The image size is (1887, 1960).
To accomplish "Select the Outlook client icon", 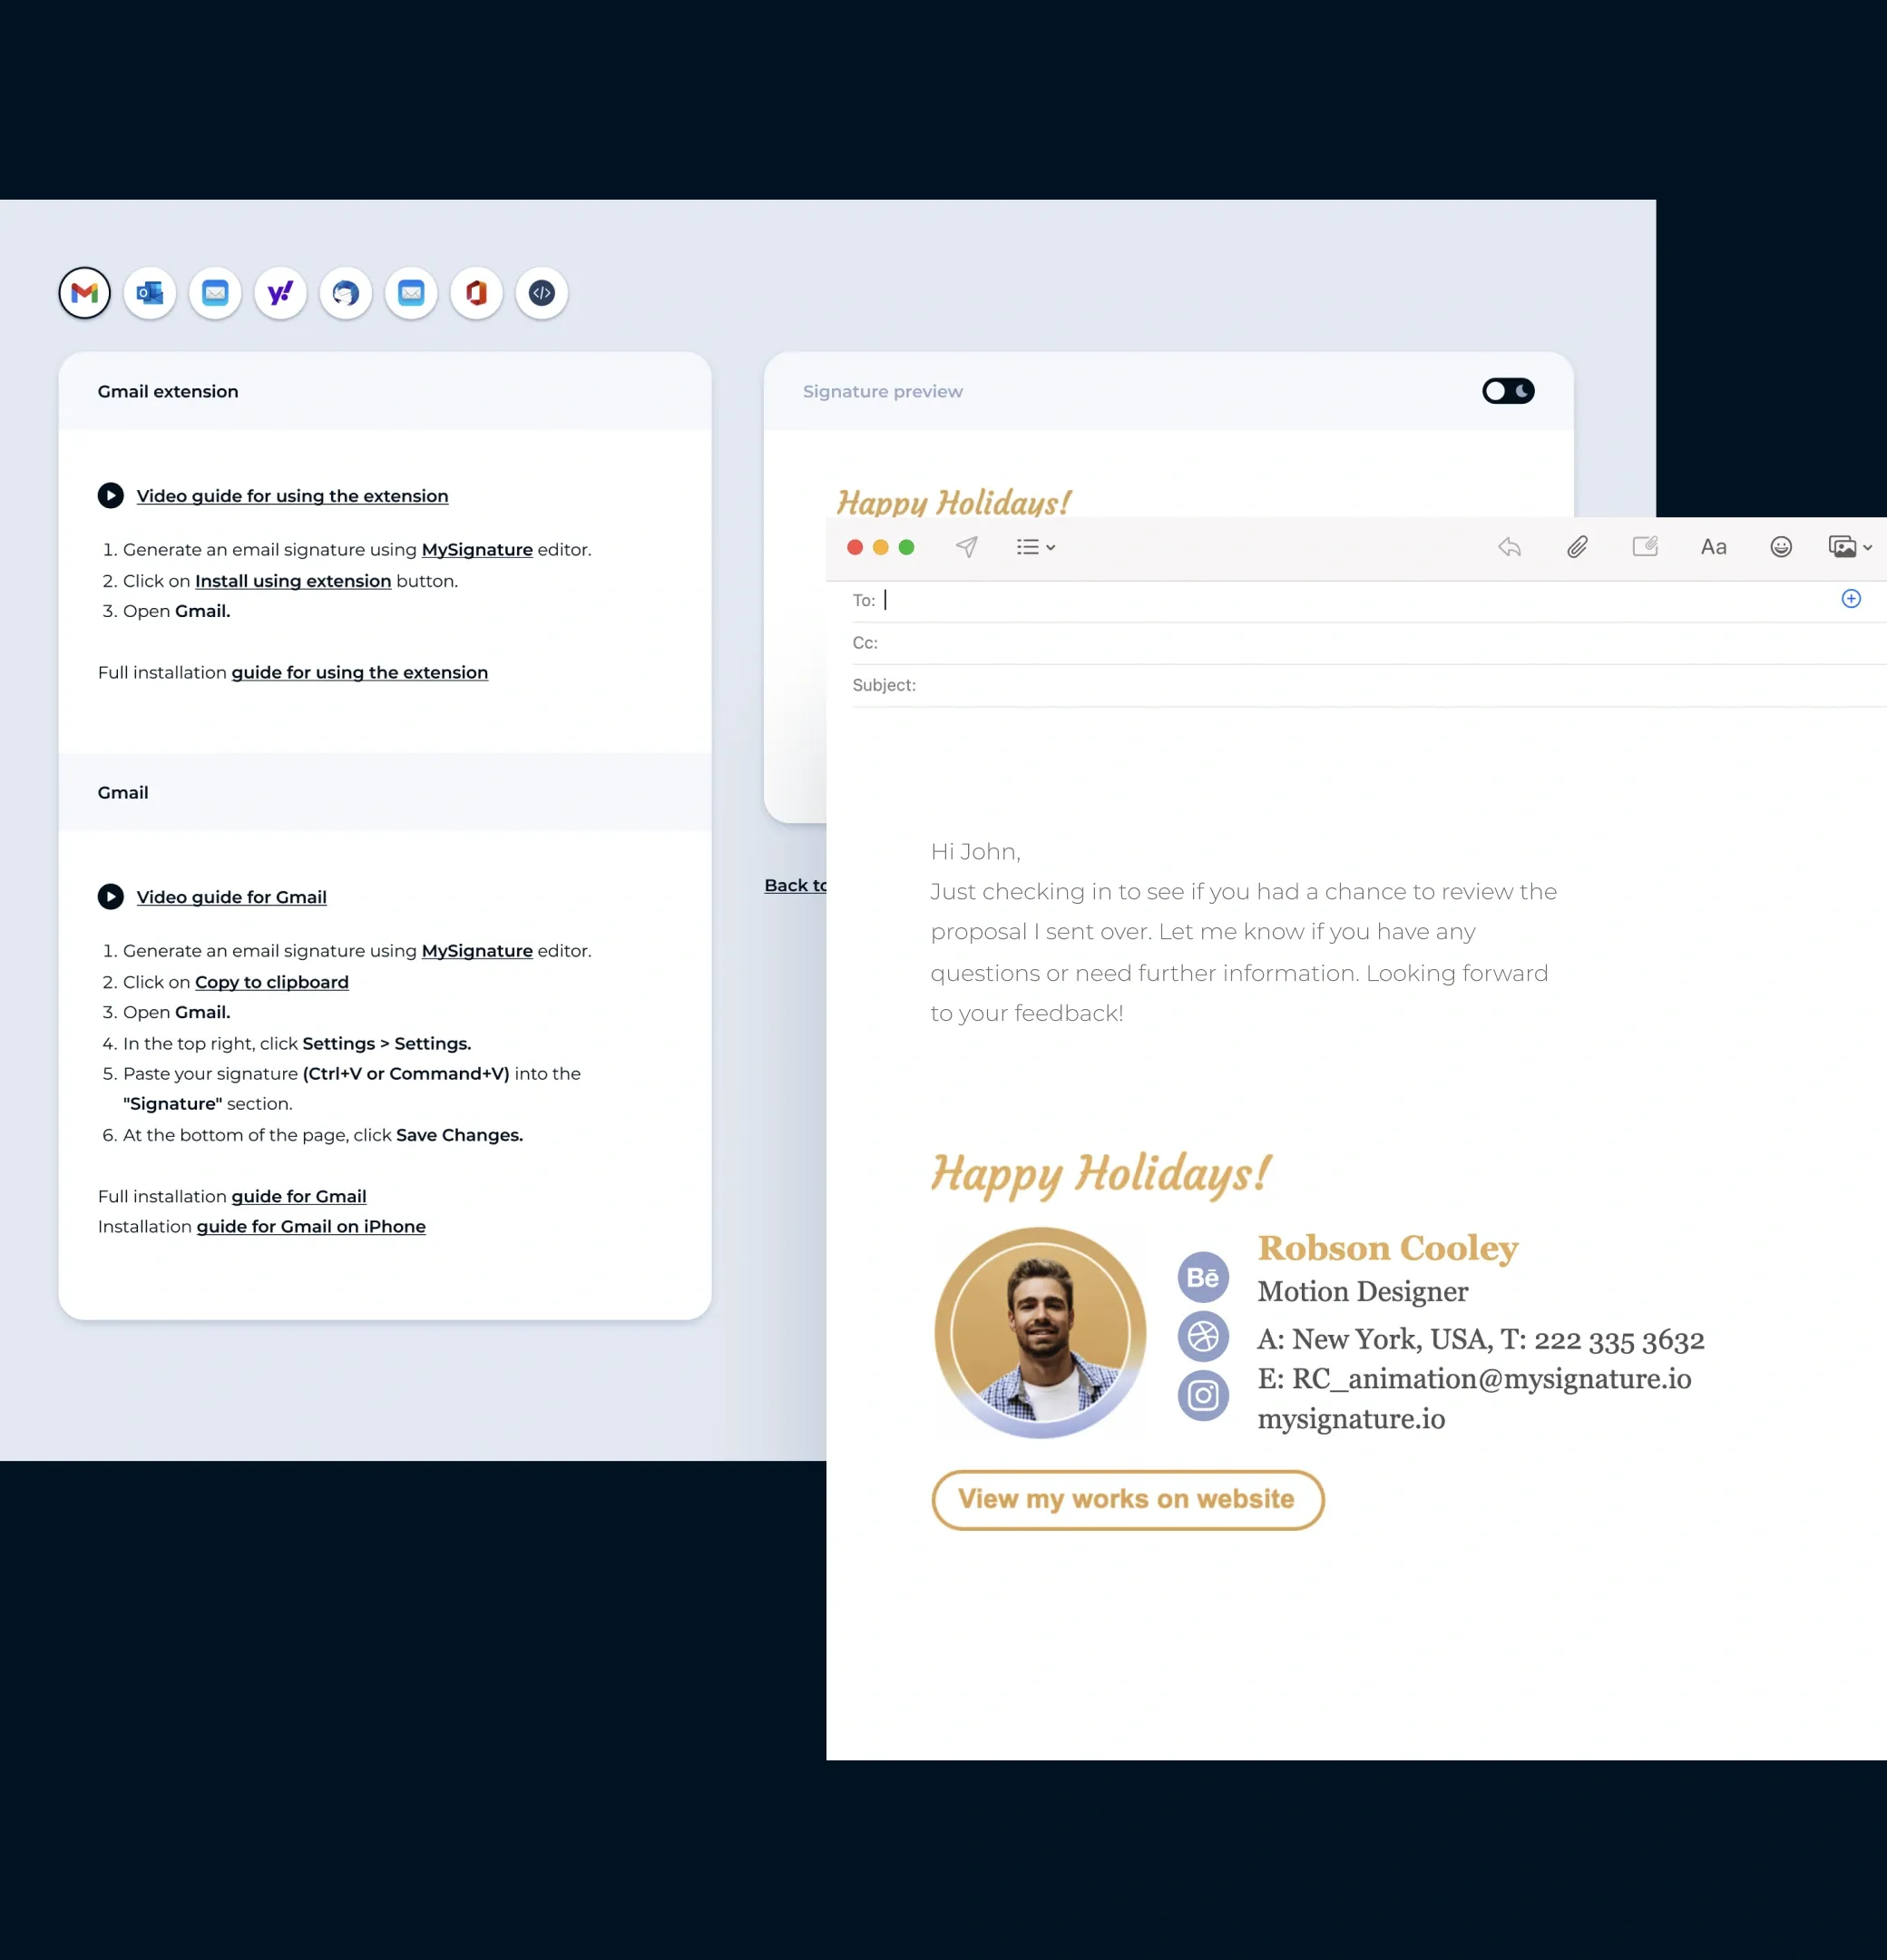I will 150,293.
